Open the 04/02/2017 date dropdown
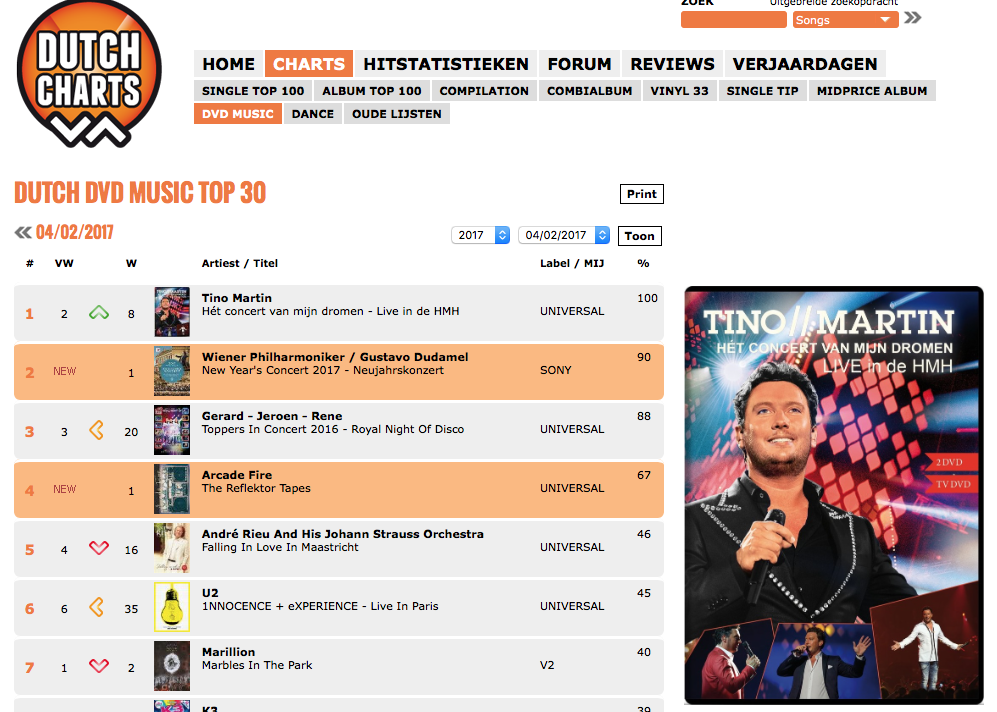Image resolution: width=997 pixels, height=712 pixels. click(564, 235)
